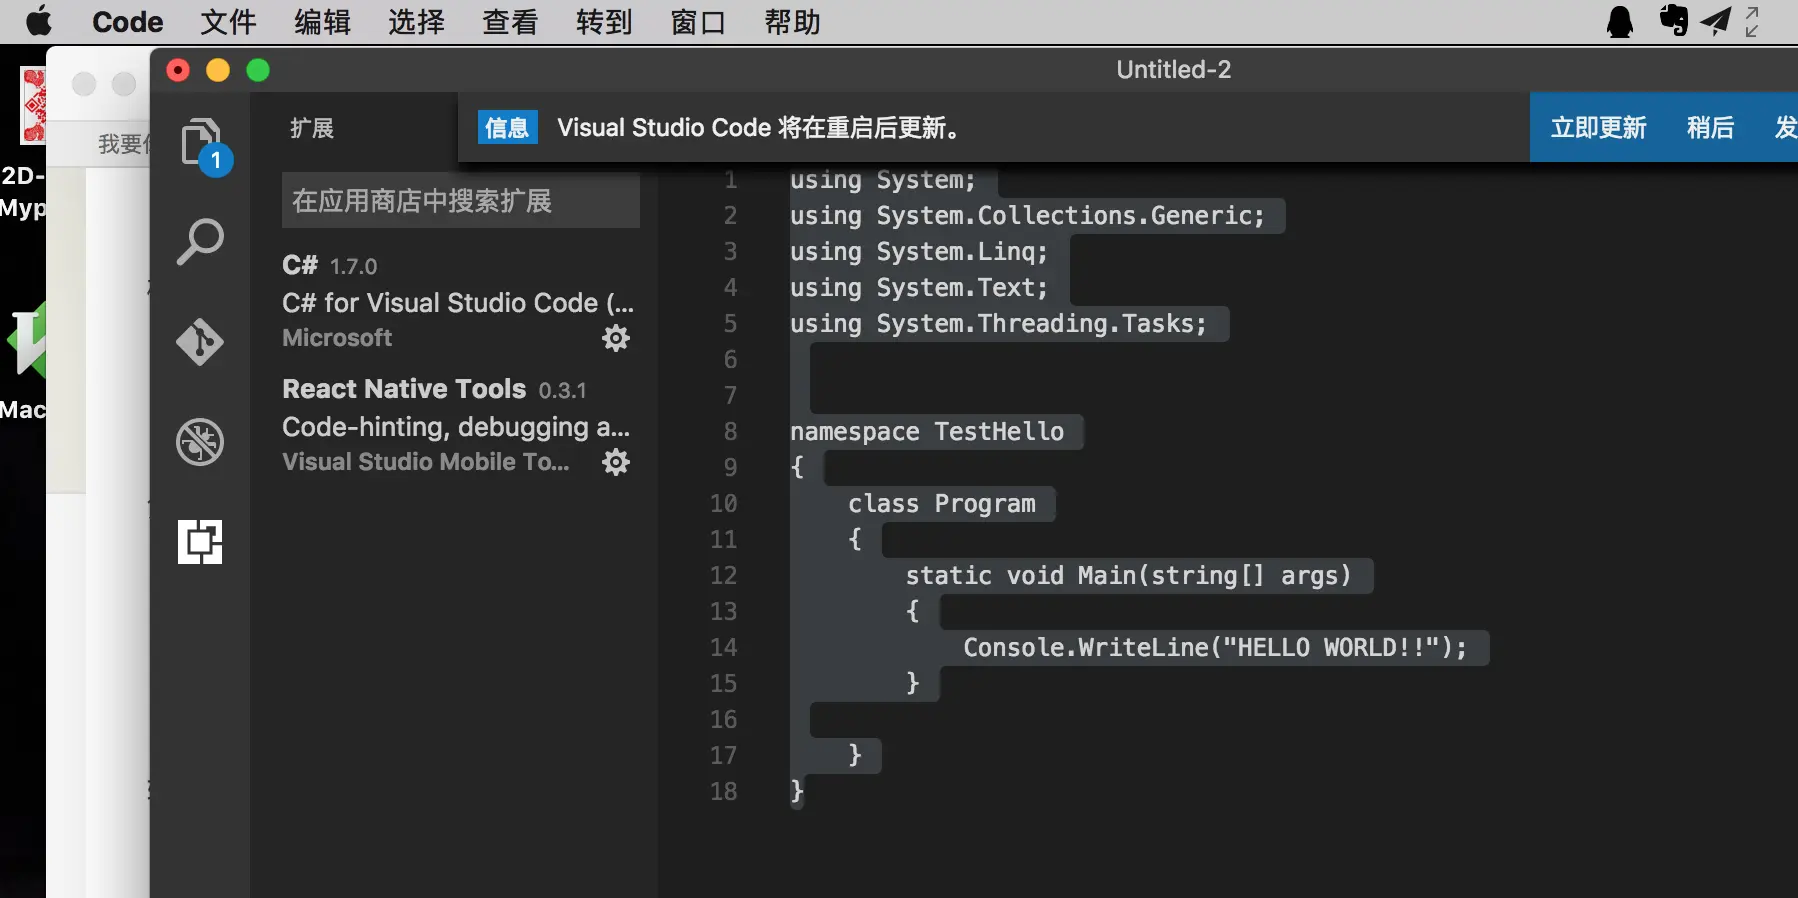Viewport: 1798px width, 898px height.
Task: Open the Code application menu
Action: [x=127, y=21]
